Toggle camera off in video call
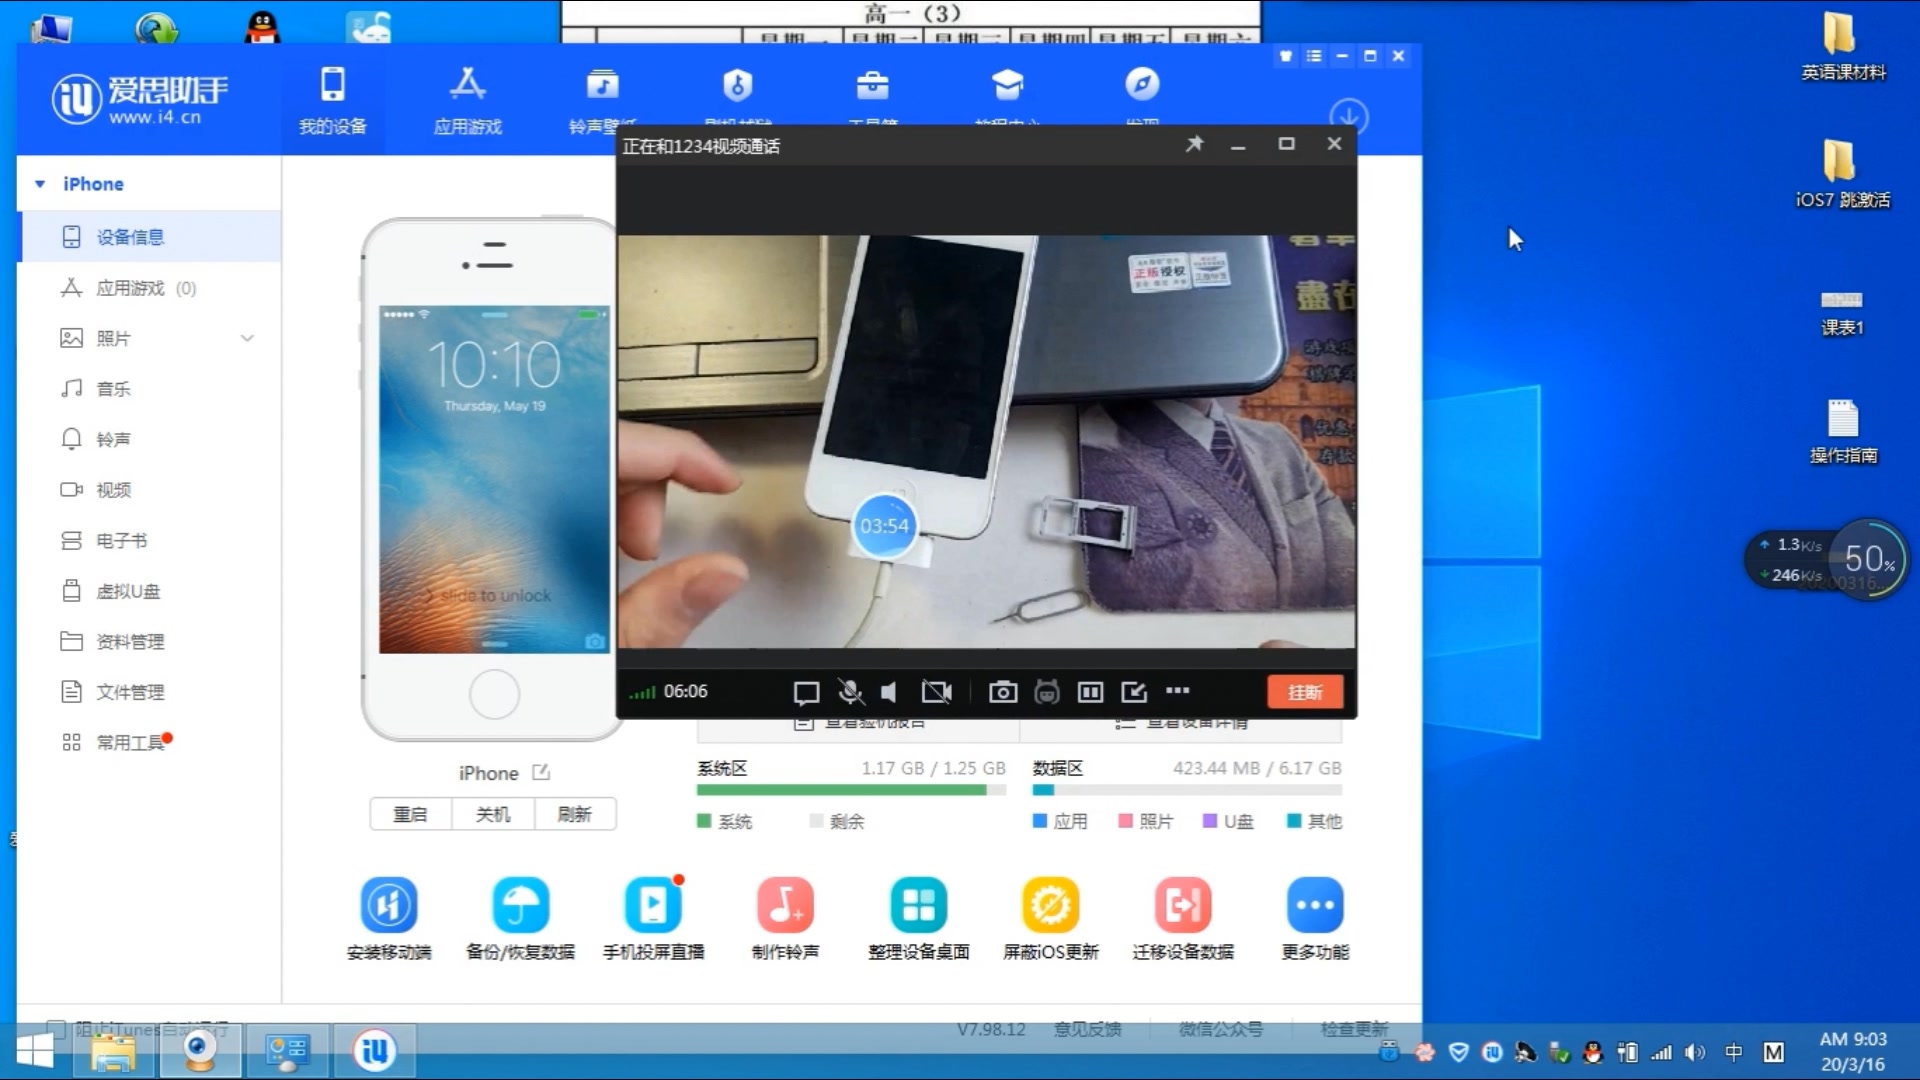This screenshot has width=1920, height=1080. pos(937,692)
